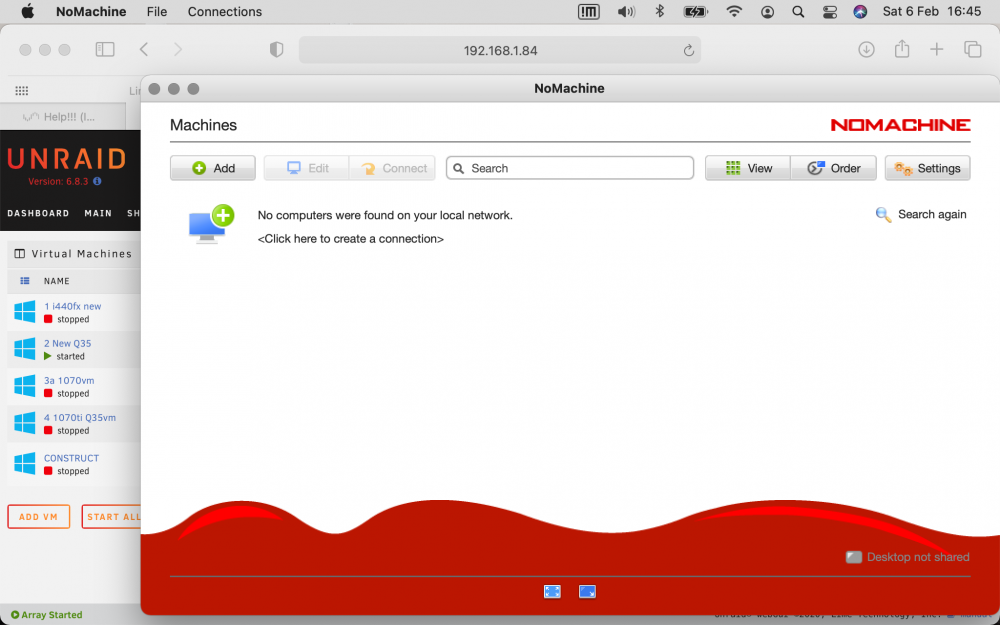
Task: Open the 2 New Q35 VM
Action: [x=68, y=343]
